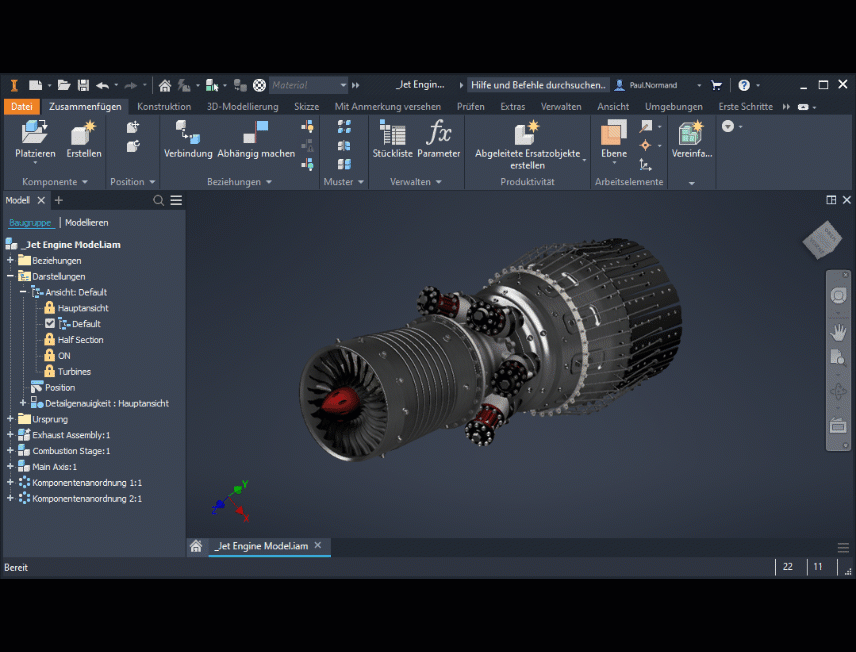Open the Model browser hamburger menu
Viewport: 856px width, 652px height.
click(176, 200)
